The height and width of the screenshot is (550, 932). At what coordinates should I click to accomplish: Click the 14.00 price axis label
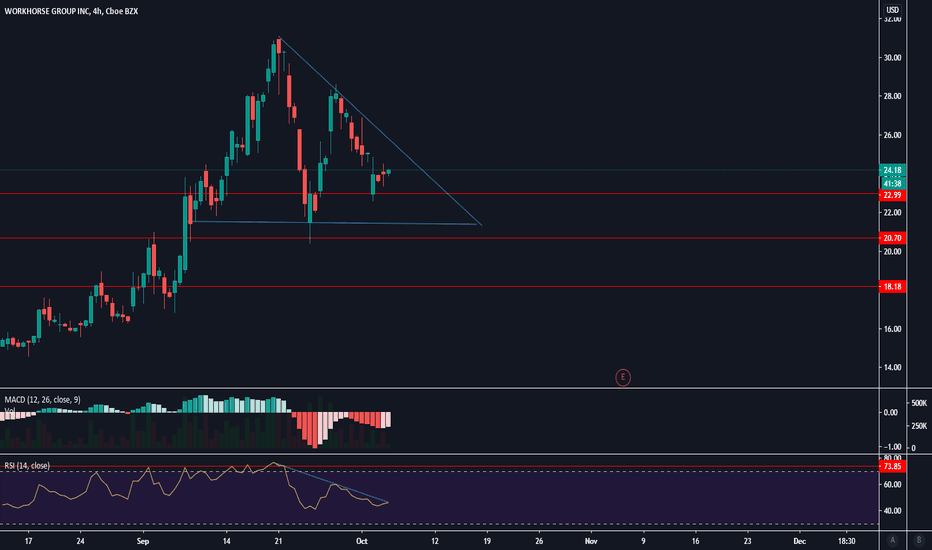pyautogui.click(x=892, y=367)
